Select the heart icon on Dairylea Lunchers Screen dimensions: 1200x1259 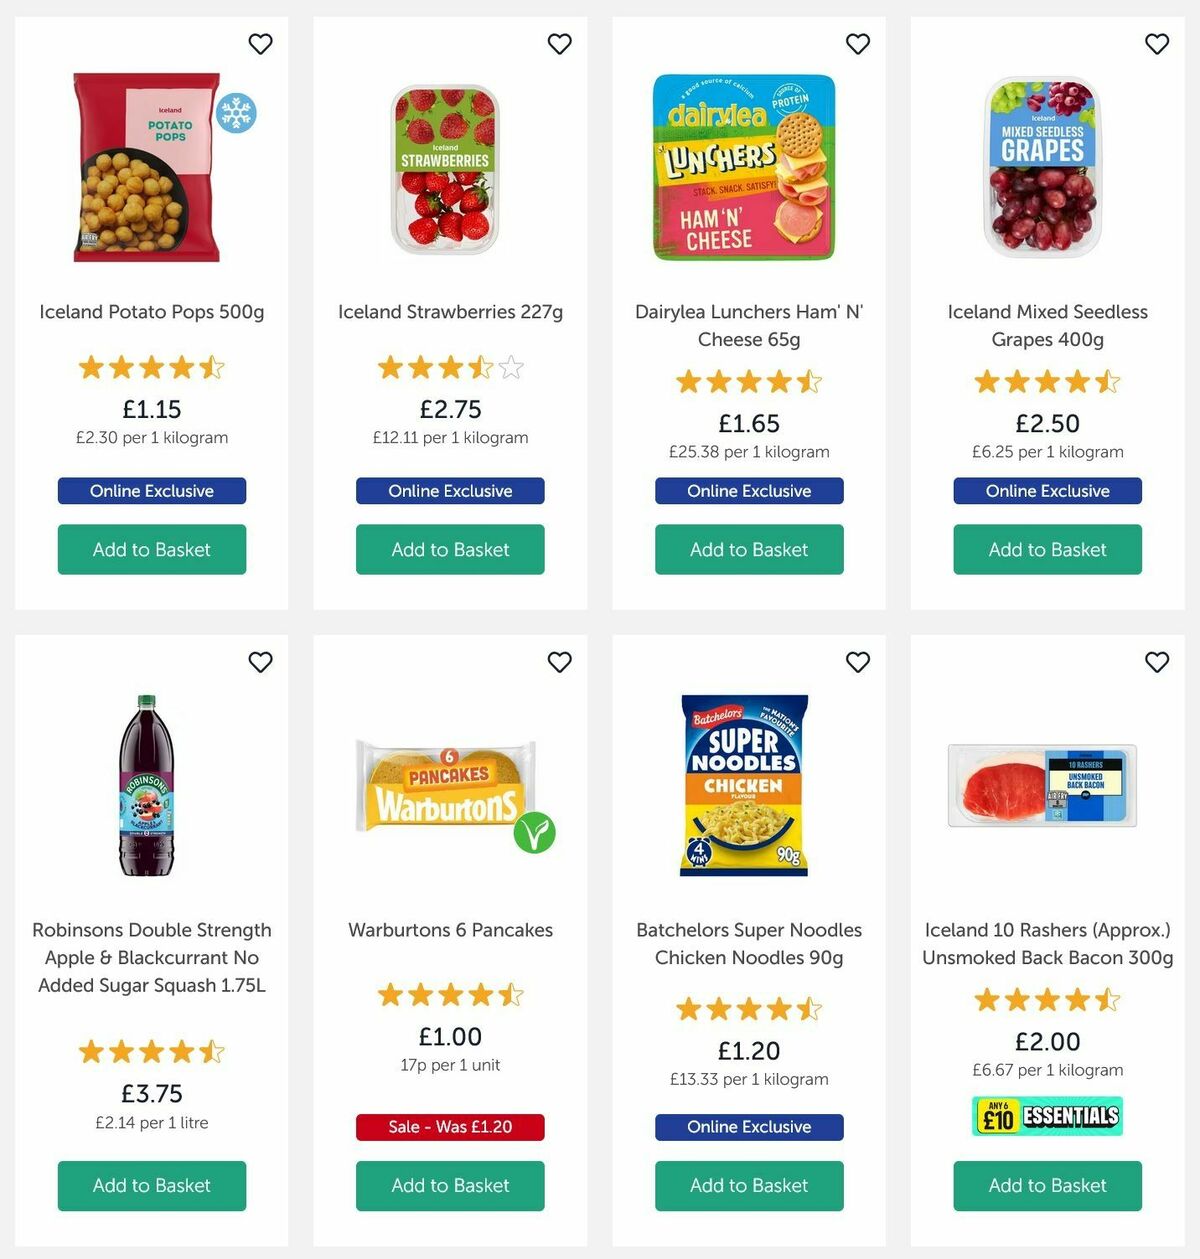[857, 44]
